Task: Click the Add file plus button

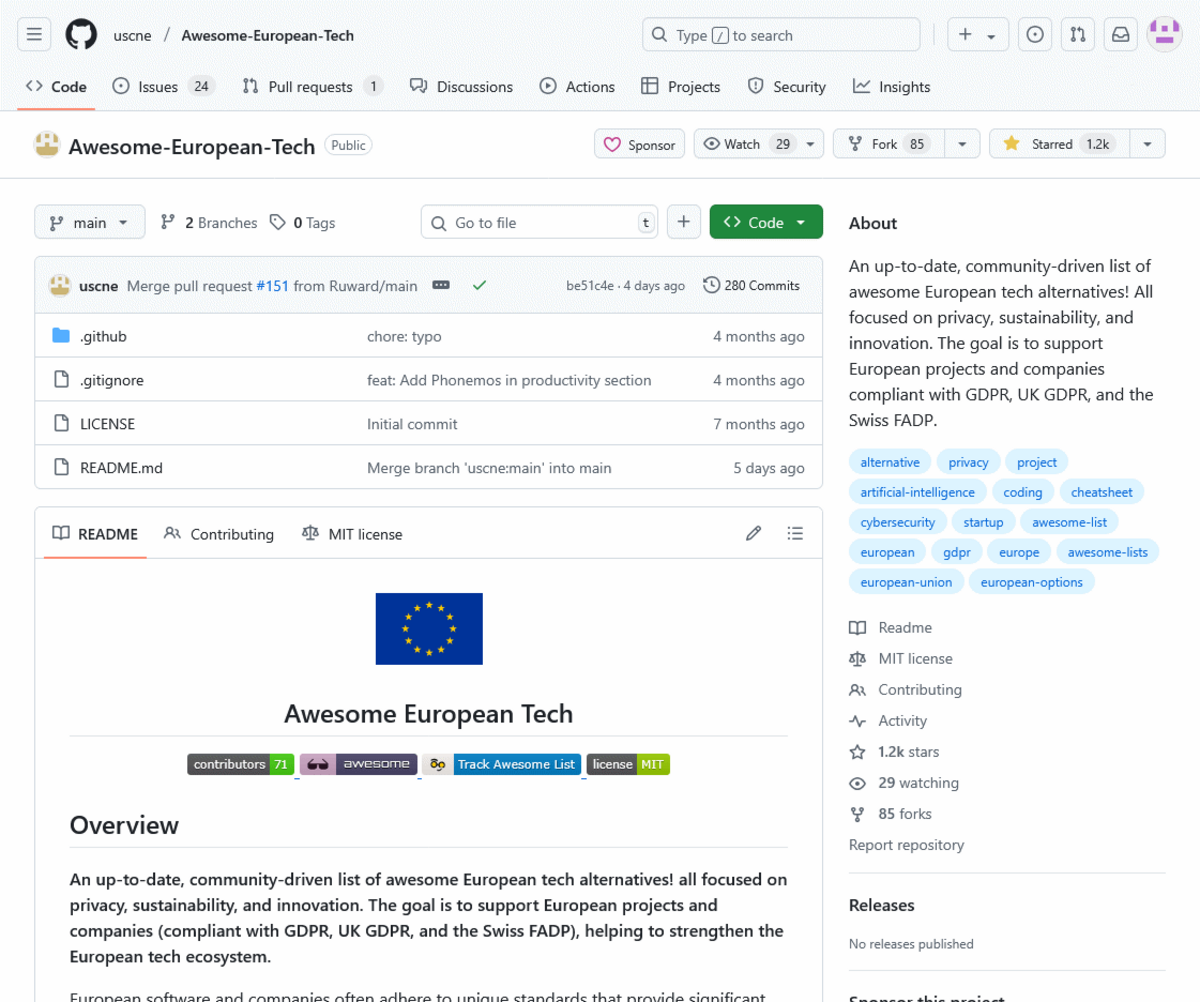Action: point(683,222)
